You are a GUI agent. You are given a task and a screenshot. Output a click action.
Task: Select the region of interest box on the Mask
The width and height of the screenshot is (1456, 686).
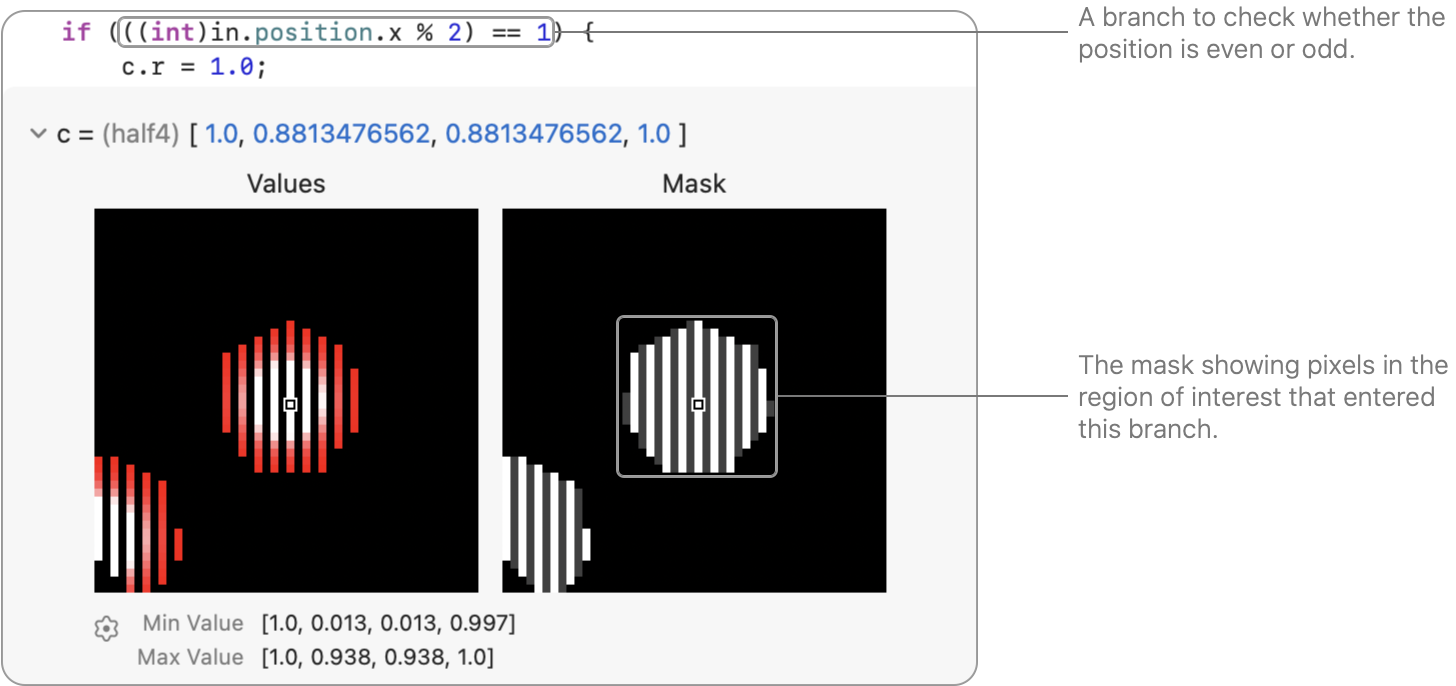point(696,396)
